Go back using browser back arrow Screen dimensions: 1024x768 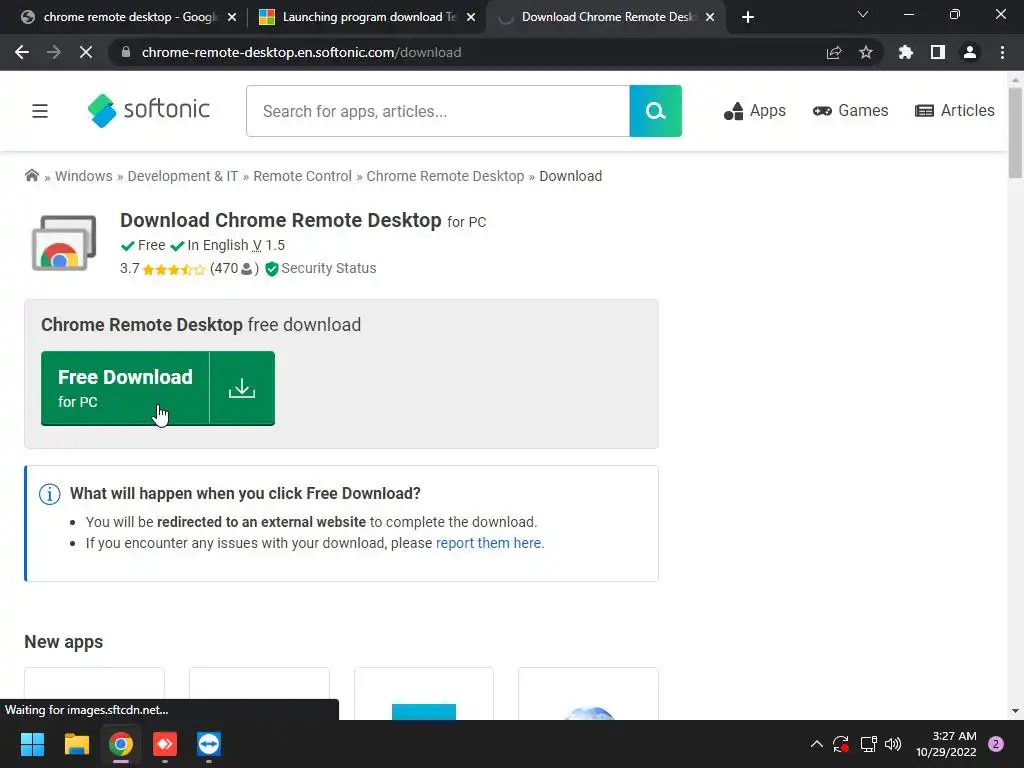point(22,52)
